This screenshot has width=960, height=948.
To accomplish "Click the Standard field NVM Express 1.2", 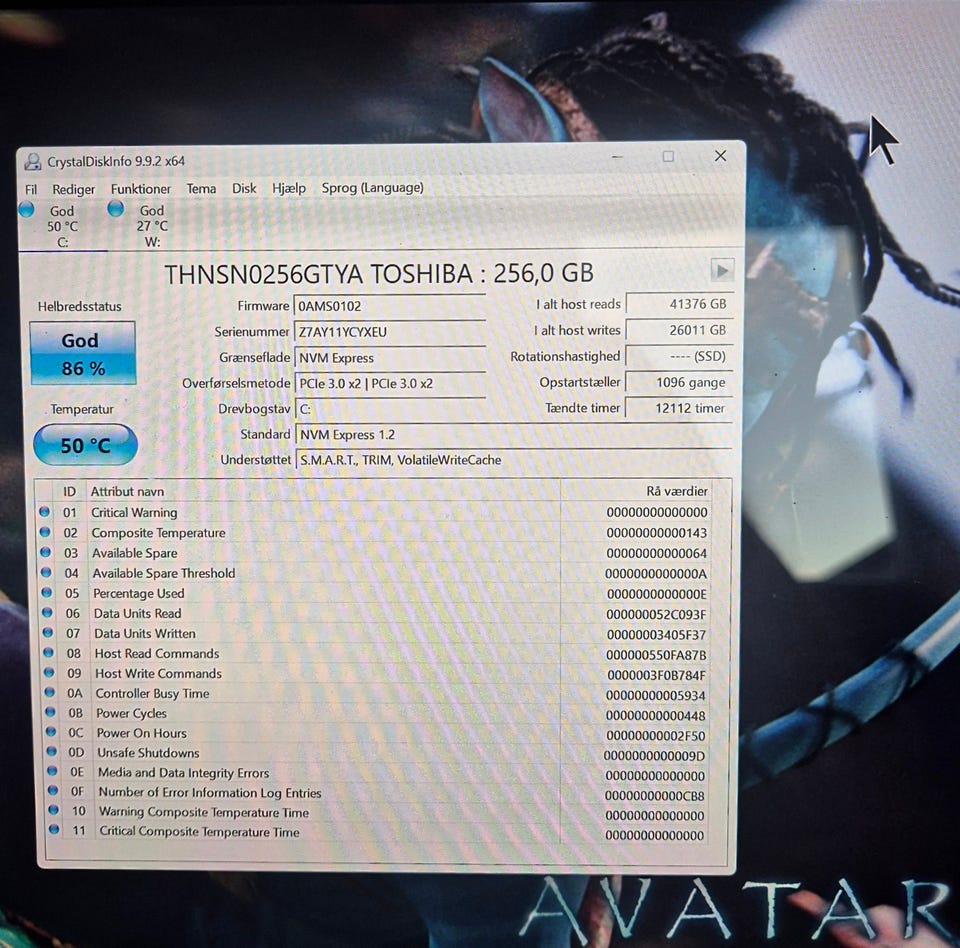I will click(x=513, y=434).
